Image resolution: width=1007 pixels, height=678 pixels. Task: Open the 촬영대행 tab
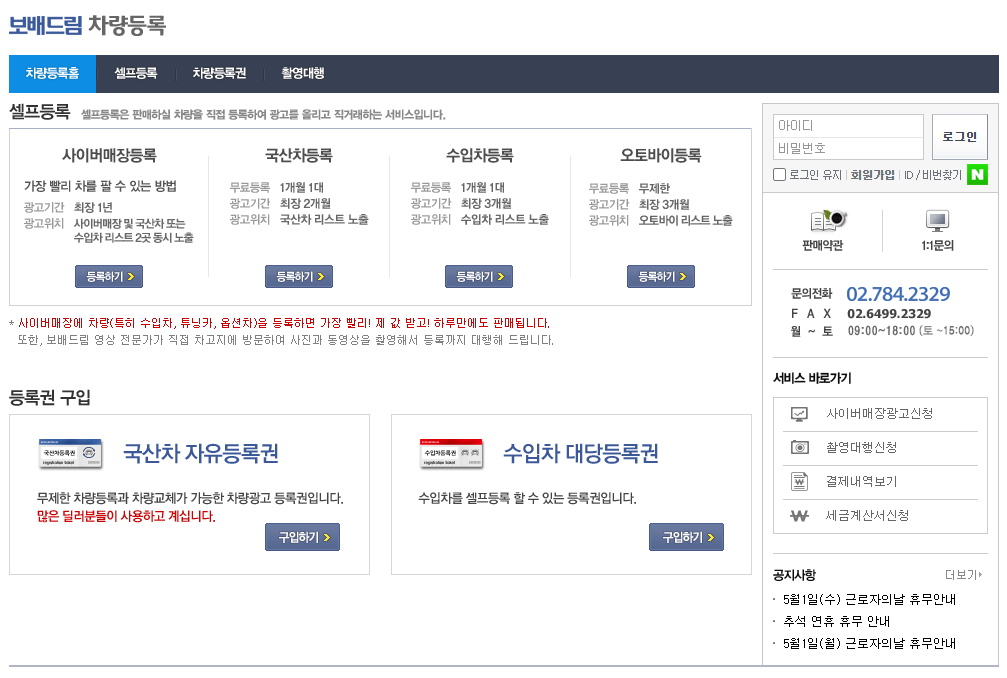301,73
